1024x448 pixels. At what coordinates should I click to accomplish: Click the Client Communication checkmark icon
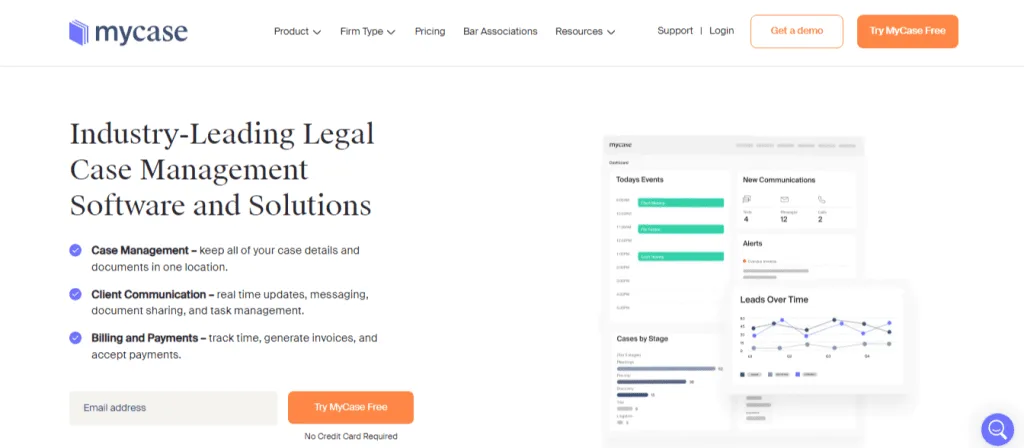[76, 294]
